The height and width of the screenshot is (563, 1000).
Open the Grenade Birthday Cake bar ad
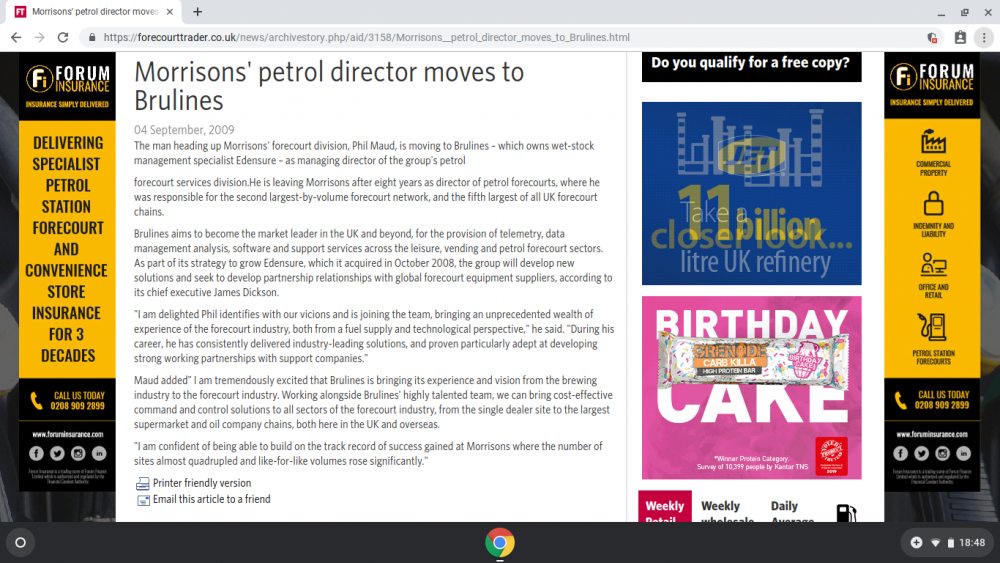tap(751, 388)
